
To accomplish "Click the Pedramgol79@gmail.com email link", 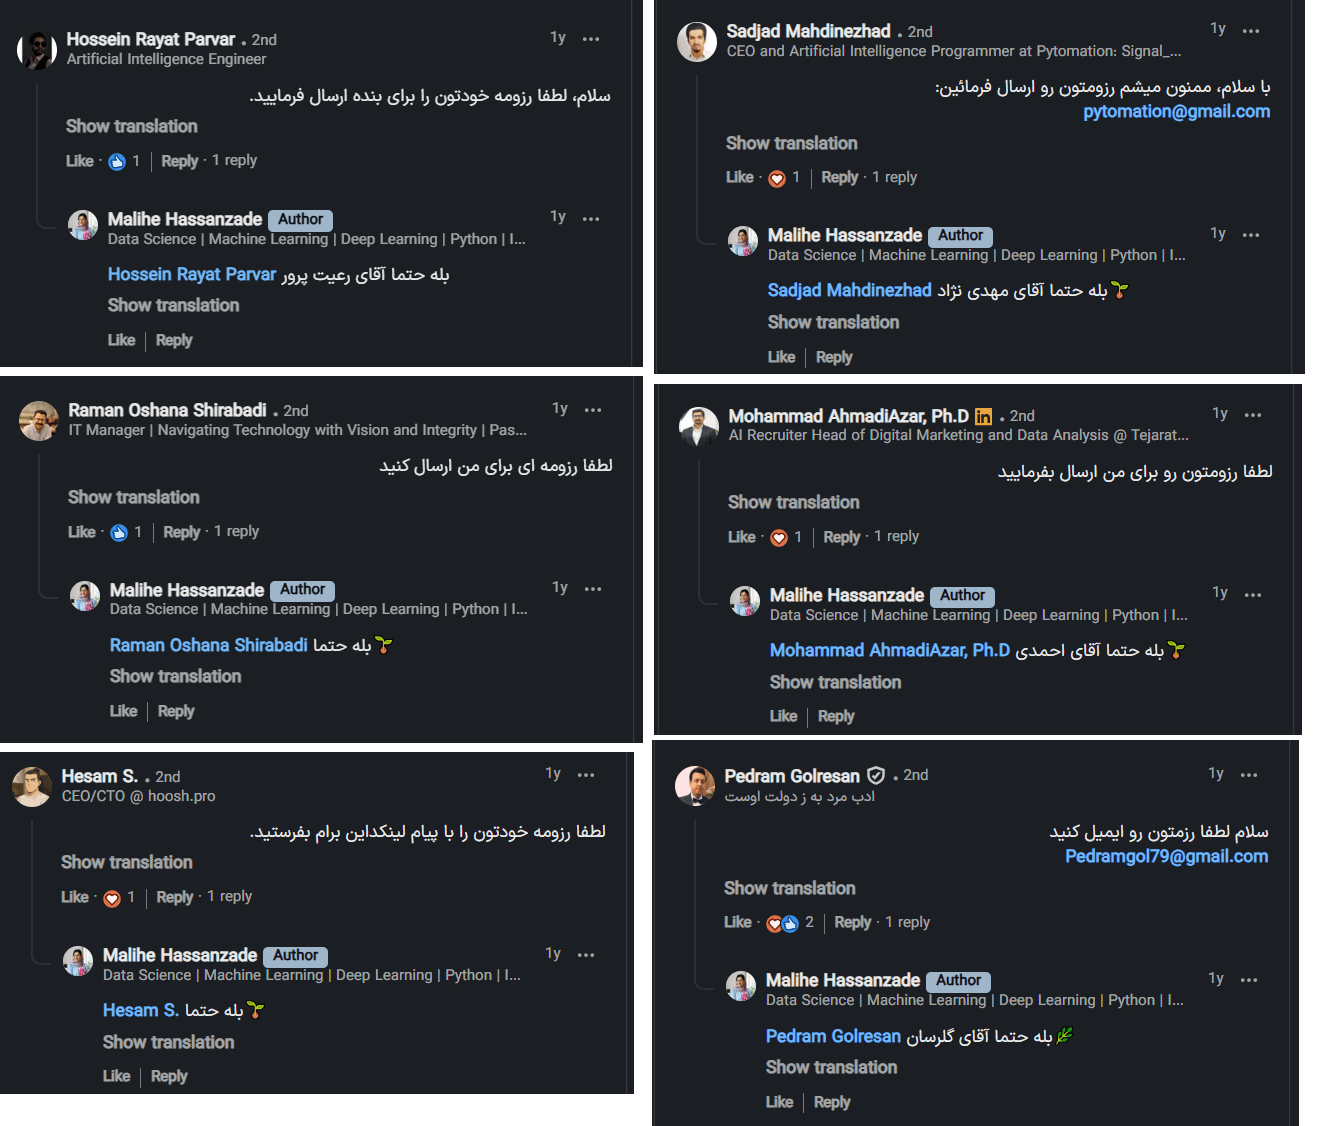I will 1166,857.
